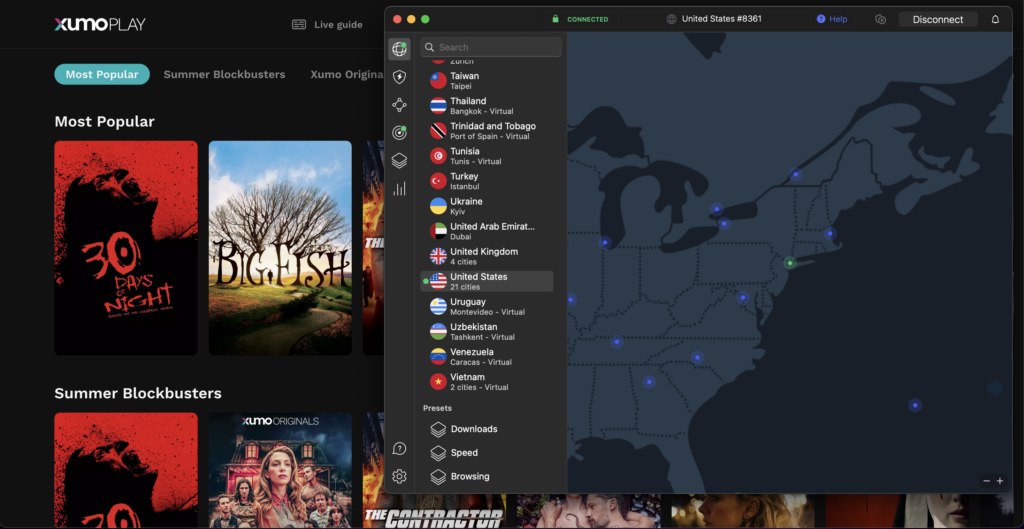Screen dimensions: 1024x529
Task: Open the Xumo Originals poster in Summer Blockbusters
Action: pyautogui.click(x=280, y=470)
